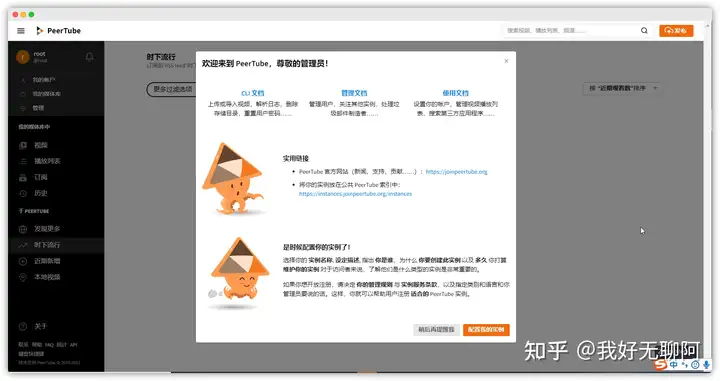
Task: Click the FAQ footer link
Action: coord(49,345)
